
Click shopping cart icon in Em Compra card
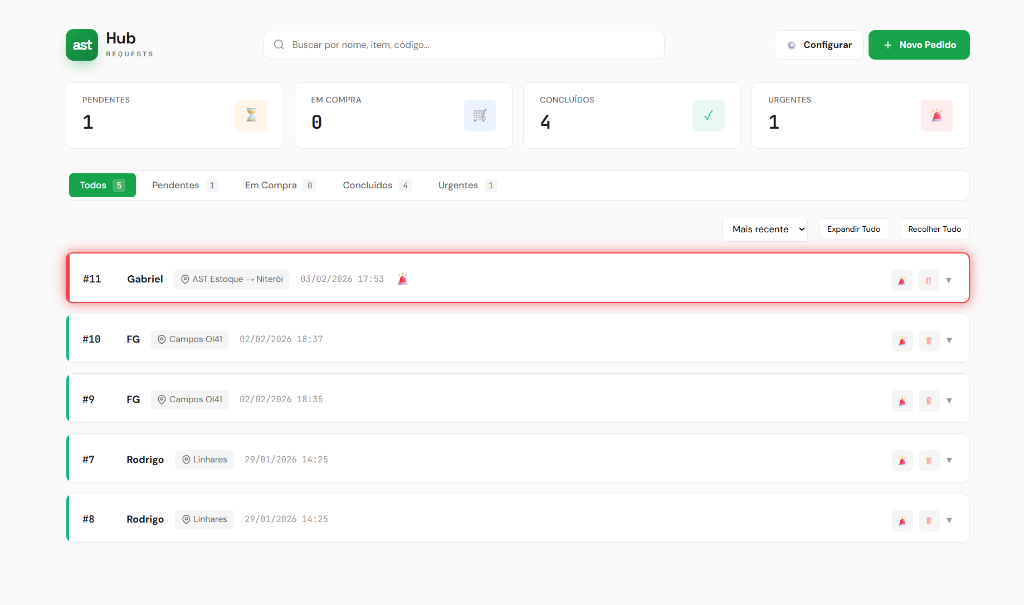480,116
